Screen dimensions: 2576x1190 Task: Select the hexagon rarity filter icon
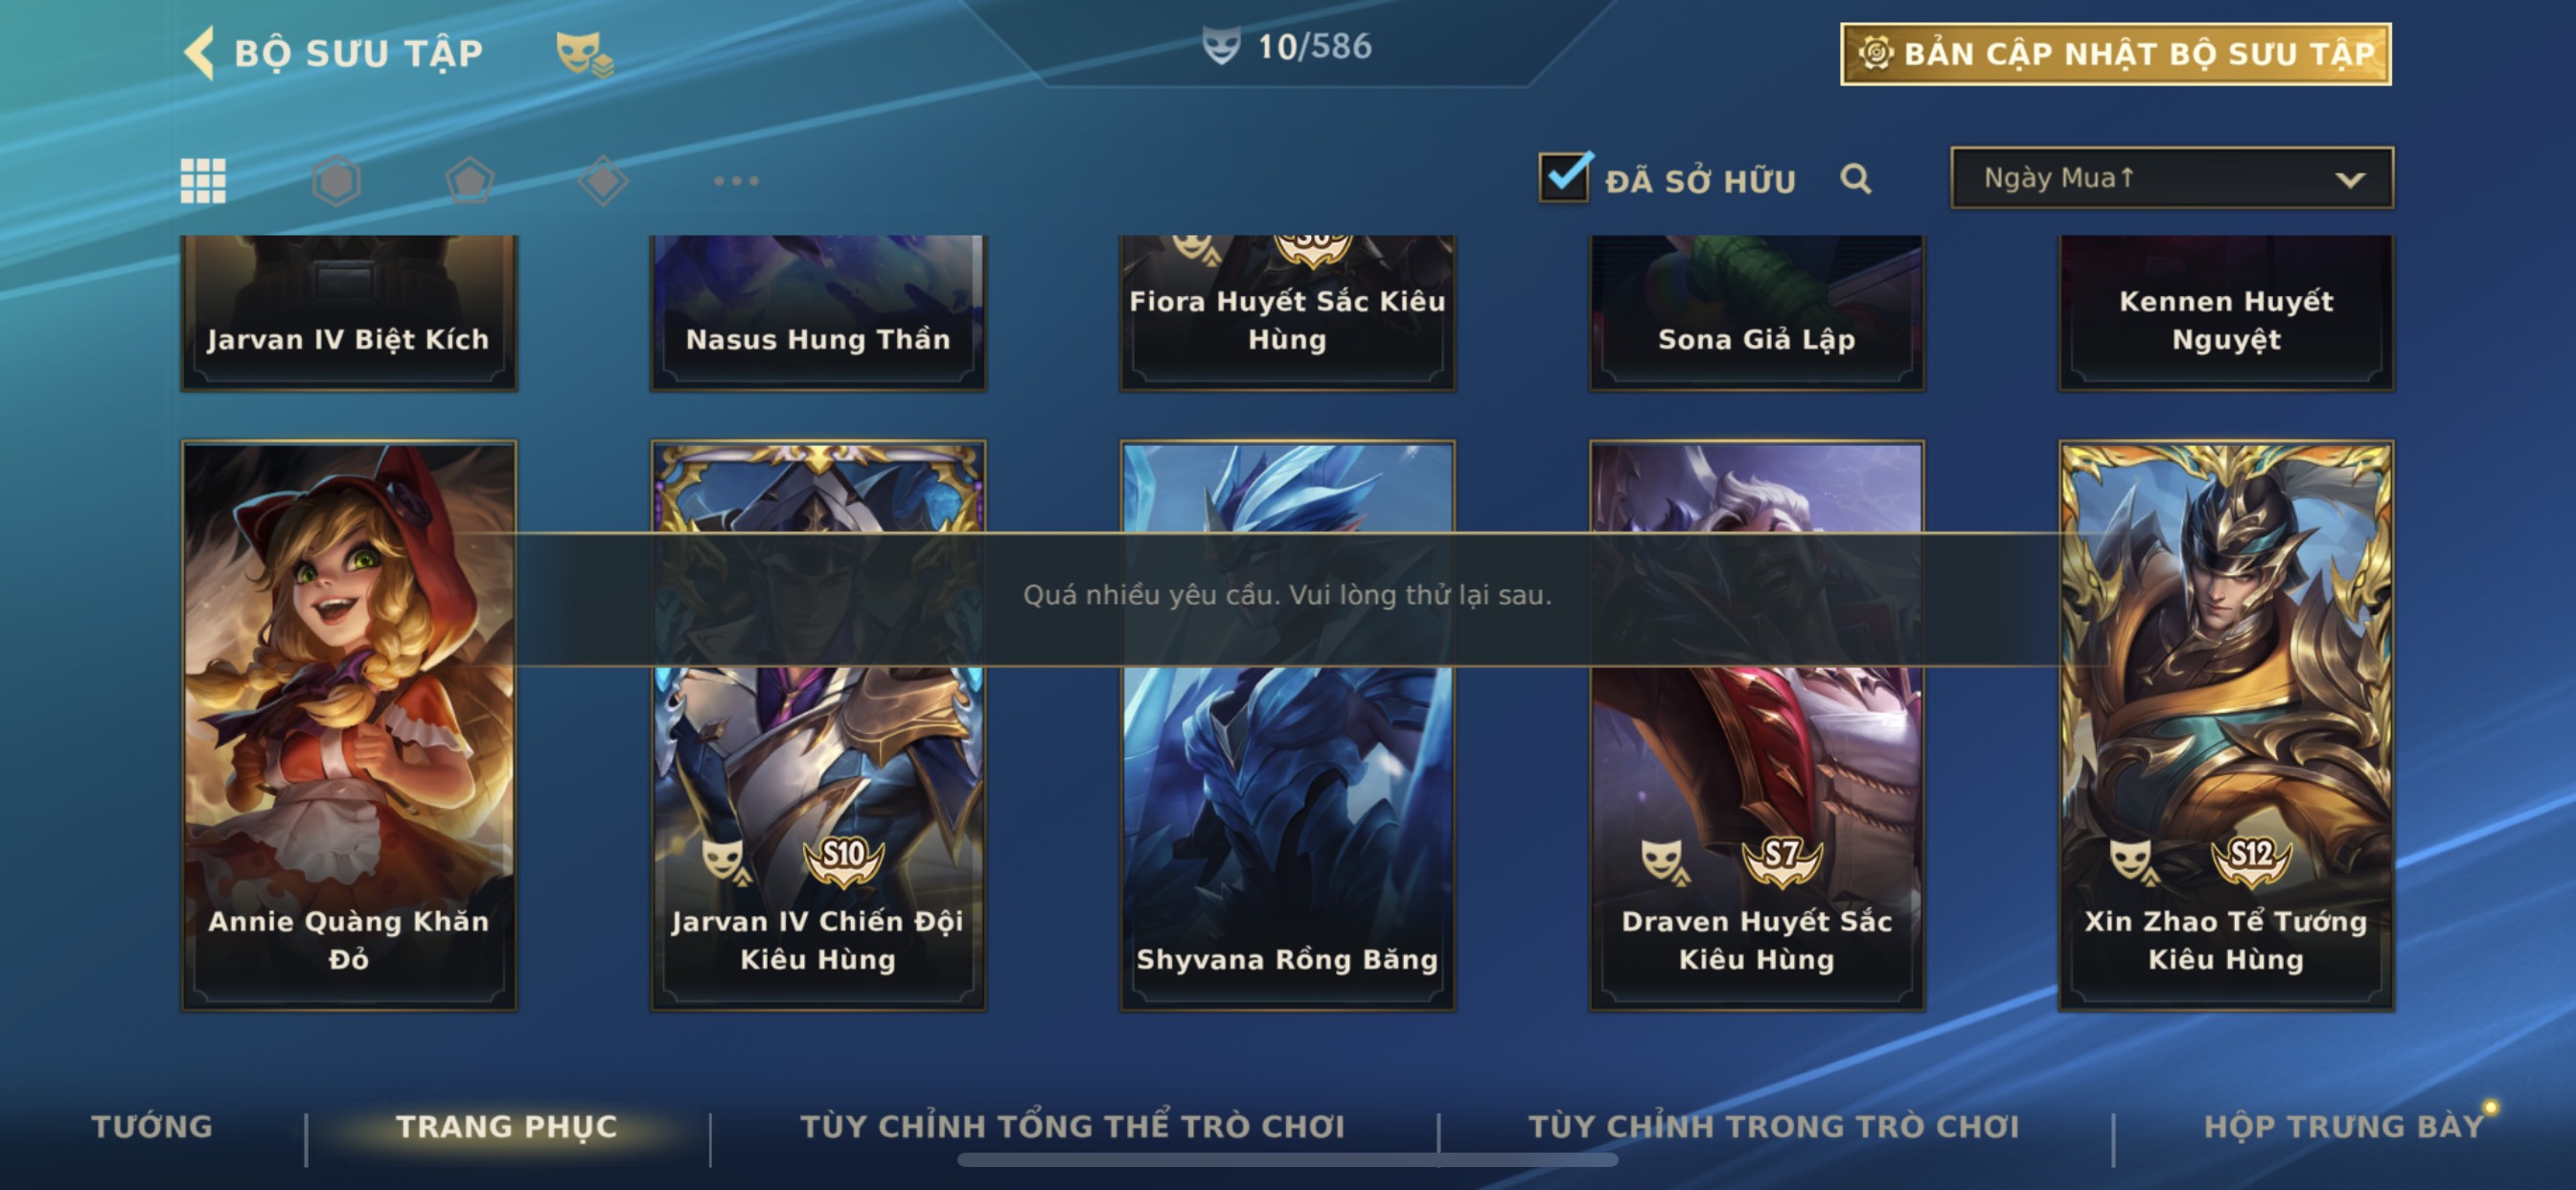(x=336, y=181)
